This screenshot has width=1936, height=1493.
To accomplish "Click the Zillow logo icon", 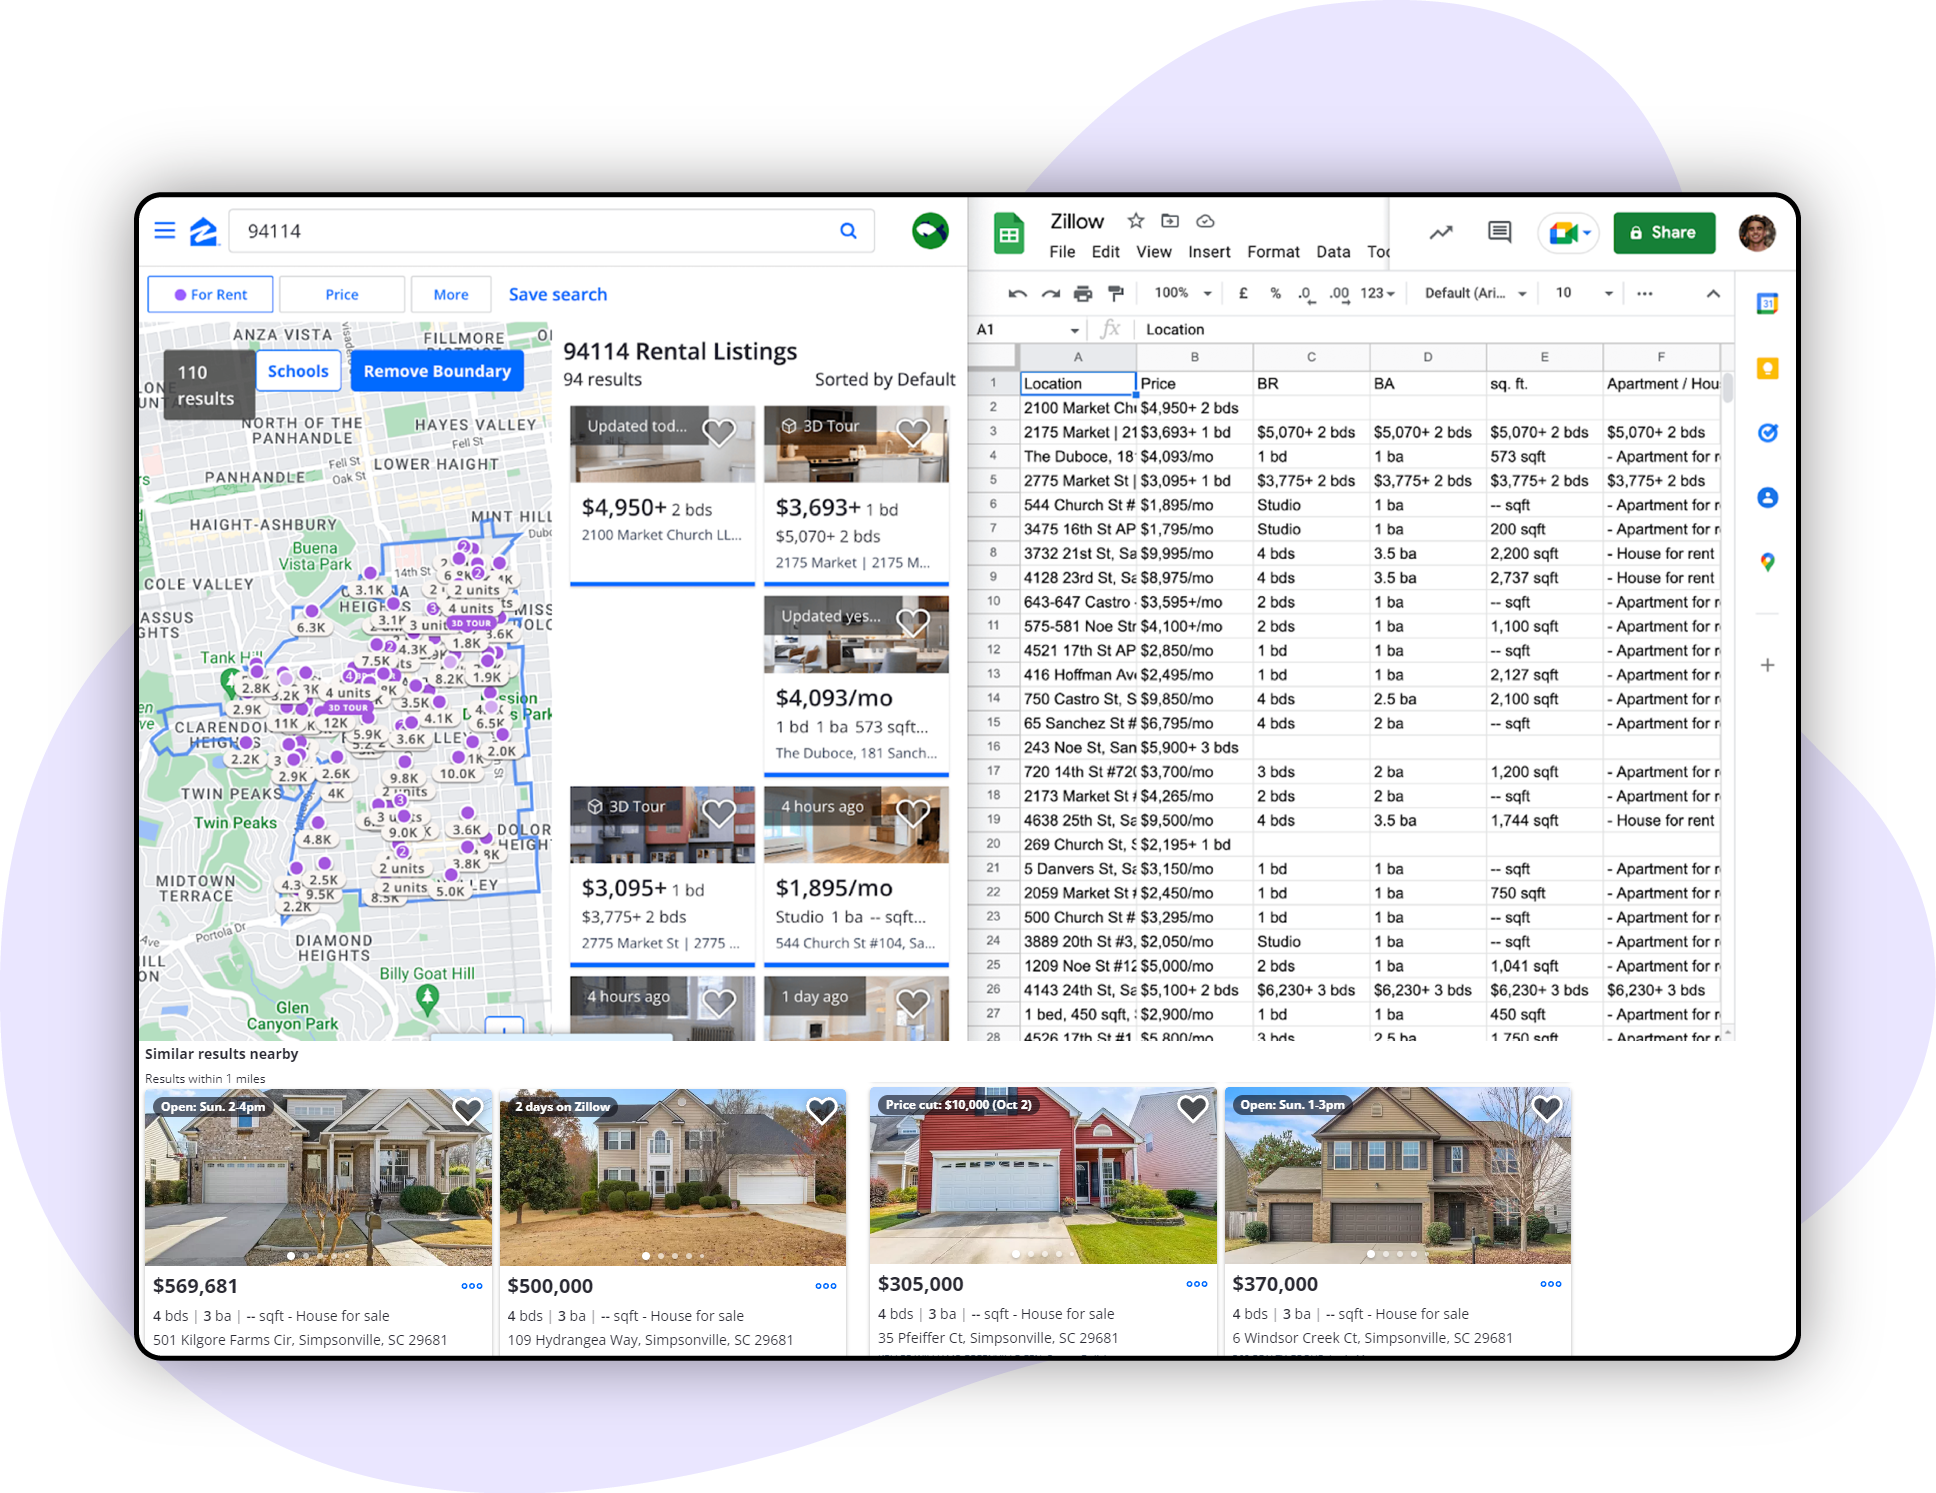I will 204,231.
